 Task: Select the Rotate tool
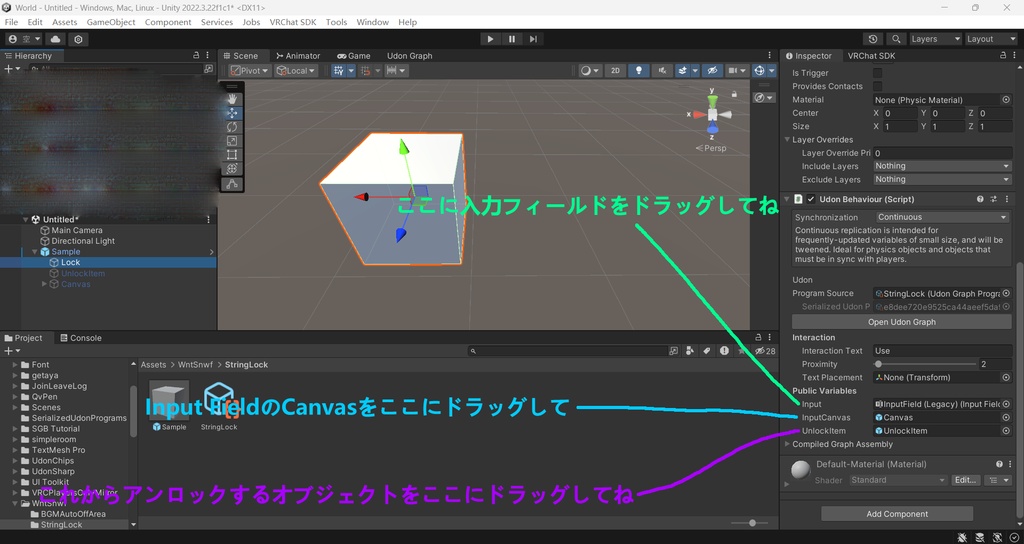point(232,127)
